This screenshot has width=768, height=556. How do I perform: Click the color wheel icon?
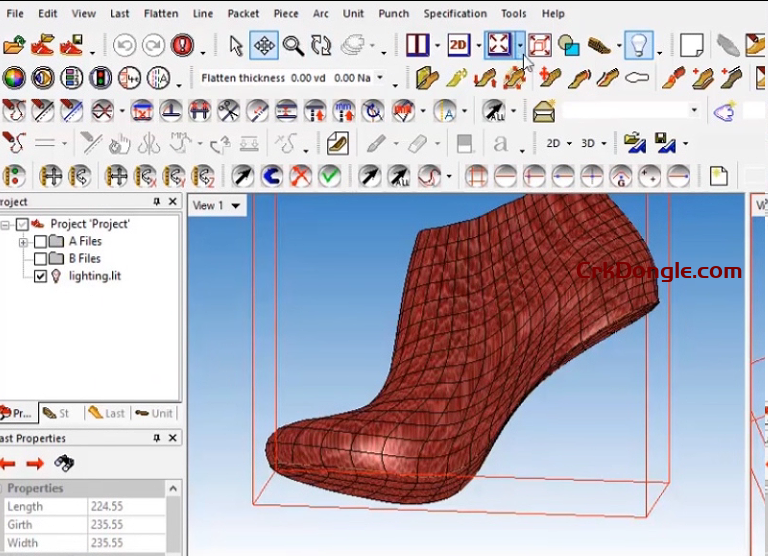13,78
